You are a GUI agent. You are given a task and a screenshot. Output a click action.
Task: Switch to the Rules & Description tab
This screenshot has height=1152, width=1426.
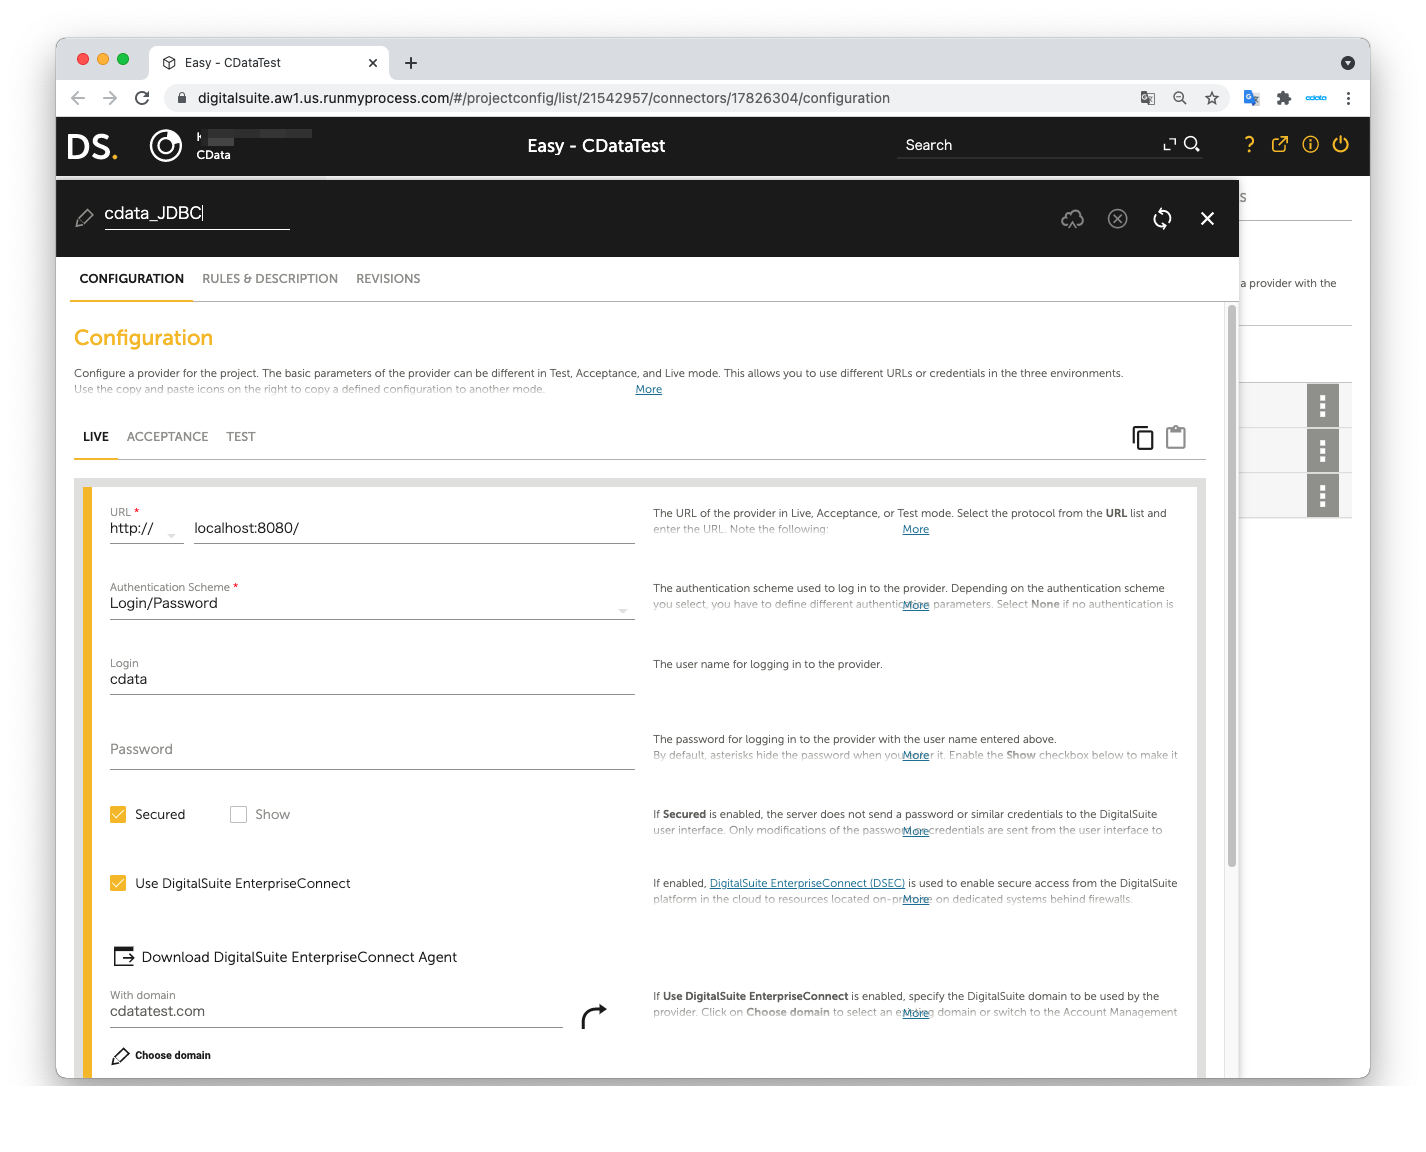(x=270, y=279)
